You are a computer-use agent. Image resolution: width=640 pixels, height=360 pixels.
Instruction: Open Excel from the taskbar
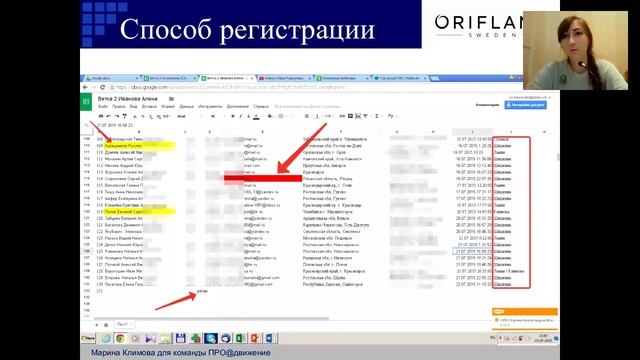pos(240,338)
